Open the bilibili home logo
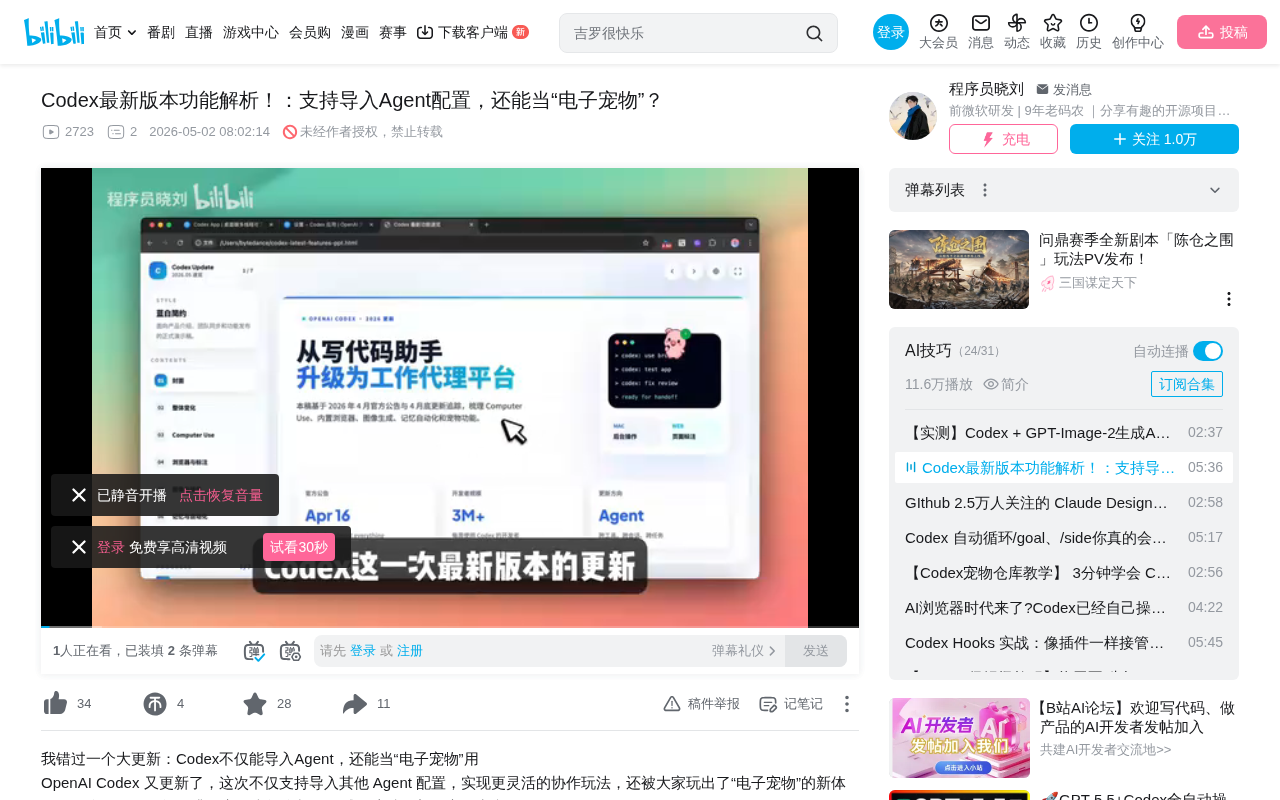Viewport: 1280px width, 800px height. [54, 32]
